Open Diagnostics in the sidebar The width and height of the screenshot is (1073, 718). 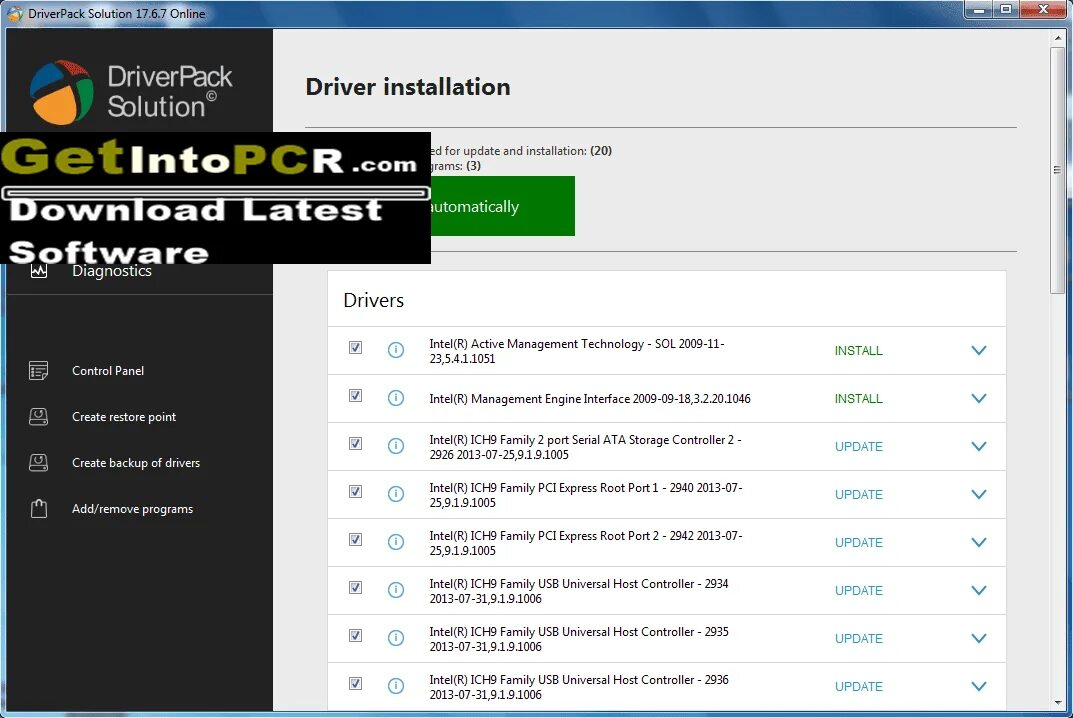tap(112, 272)
